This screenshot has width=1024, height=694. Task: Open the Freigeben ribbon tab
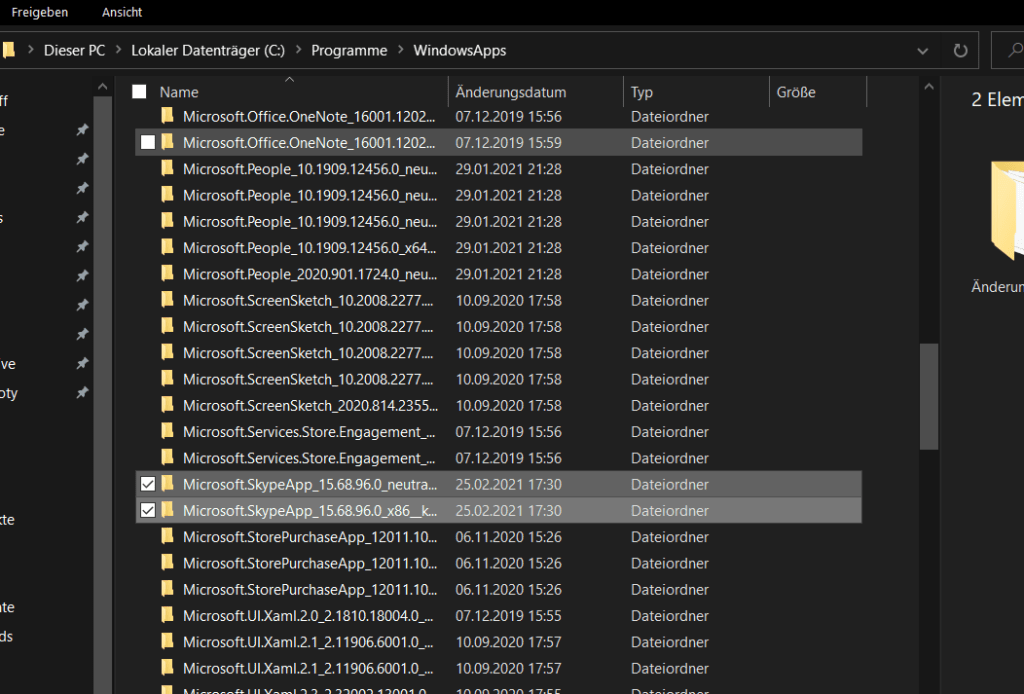(x=40, y=12)
